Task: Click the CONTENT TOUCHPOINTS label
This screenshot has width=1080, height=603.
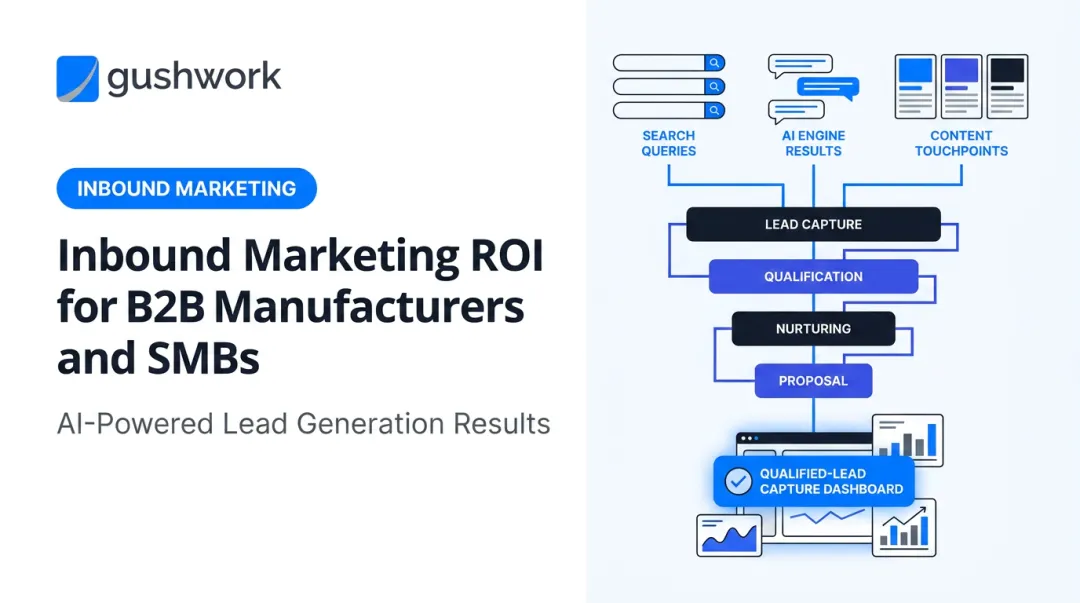Action: pos(962,143)
